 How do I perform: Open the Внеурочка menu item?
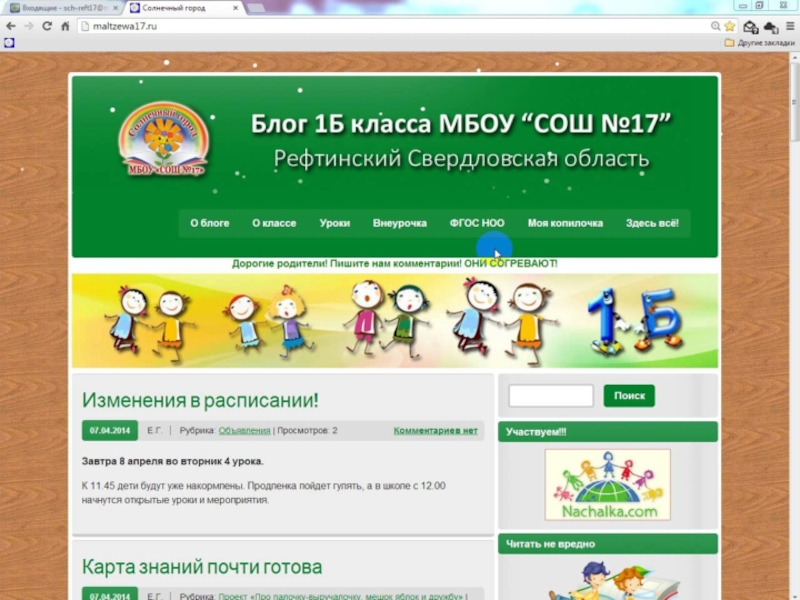coord(399,223)
